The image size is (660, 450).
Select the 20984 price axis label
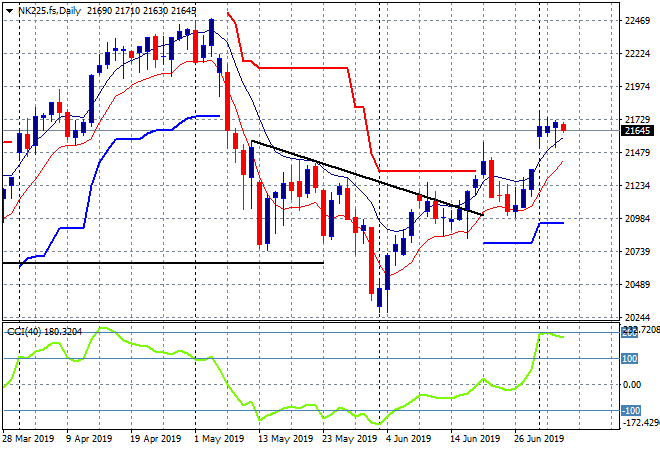pos(637,218)
